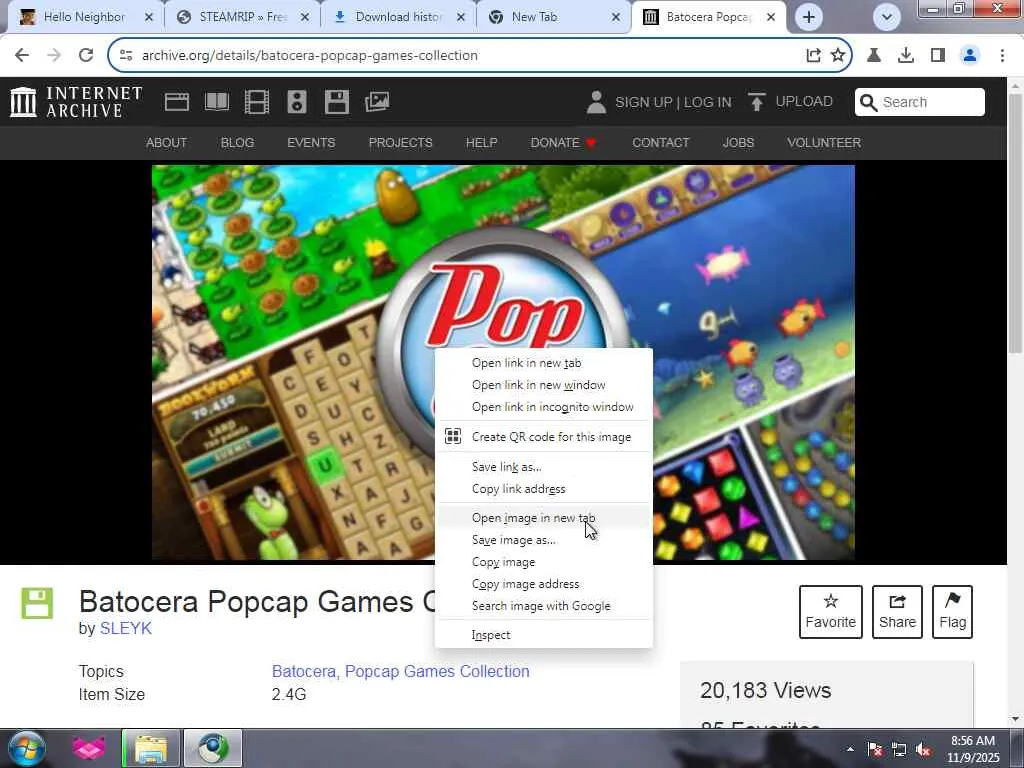Open the Chrome profile avatar

pyautogui.click(x=970, y=56)
